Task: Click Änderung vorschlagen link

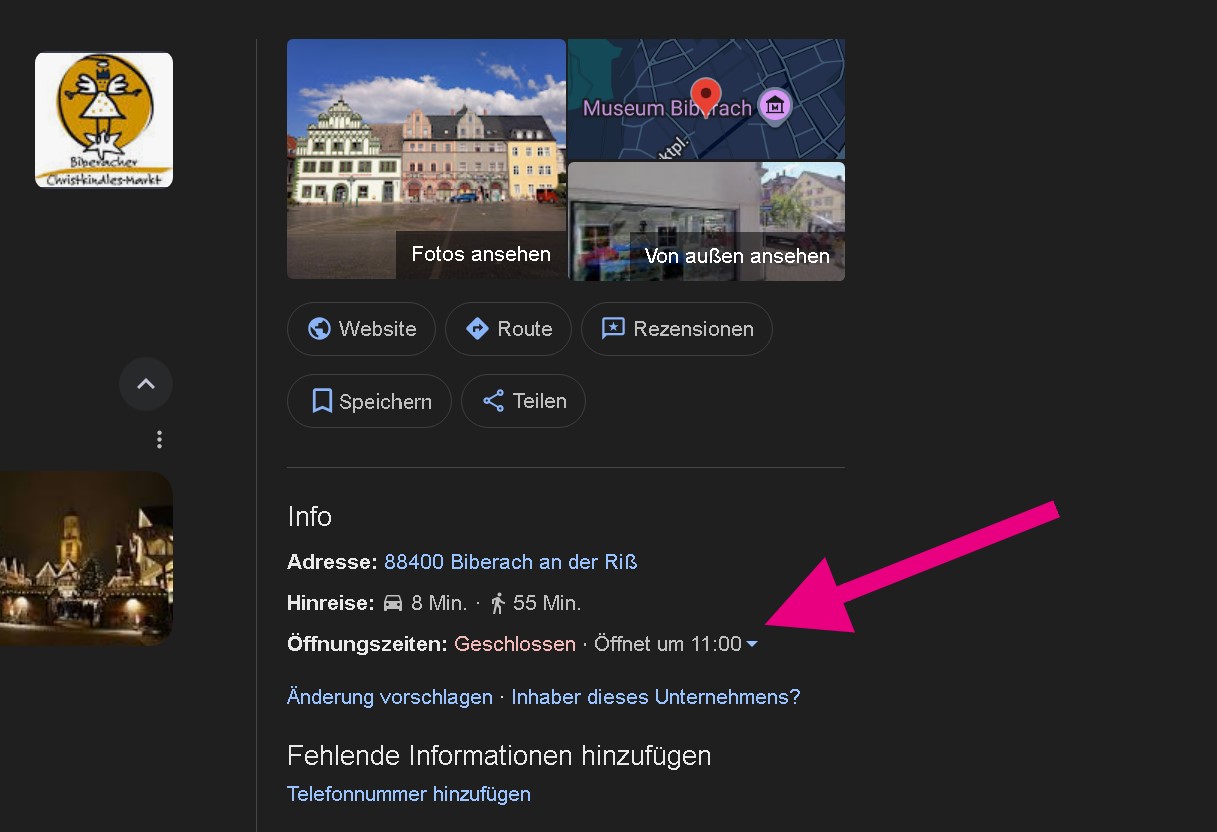Action: 389,697
